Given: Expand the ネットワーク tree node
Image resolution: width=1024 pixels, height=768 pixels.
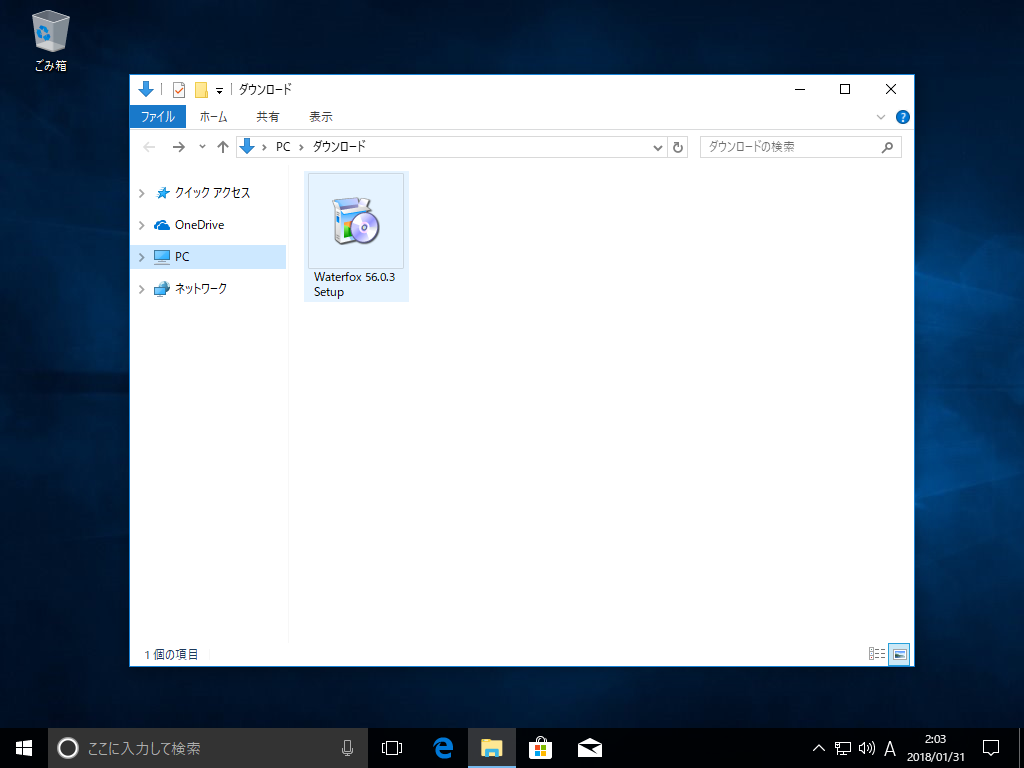Looking at the screenshot, I should click(x=142, y=289).
